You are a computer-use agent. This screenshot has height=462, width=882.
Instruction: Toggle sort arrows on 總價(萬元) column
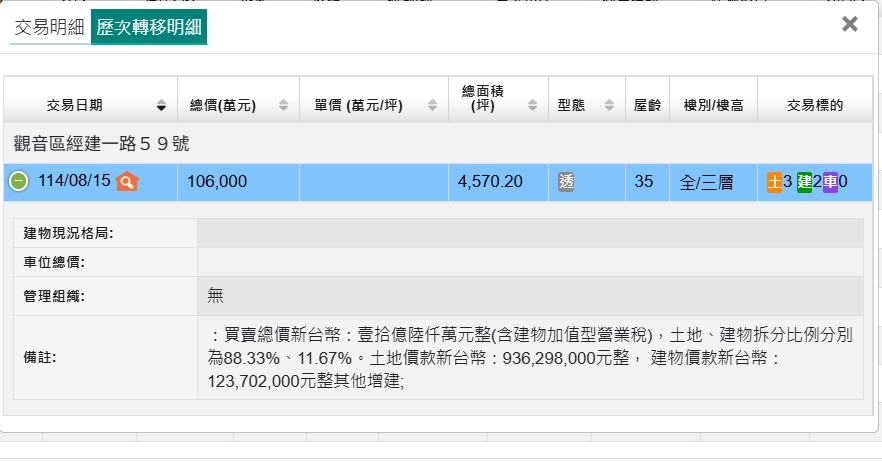284,105
